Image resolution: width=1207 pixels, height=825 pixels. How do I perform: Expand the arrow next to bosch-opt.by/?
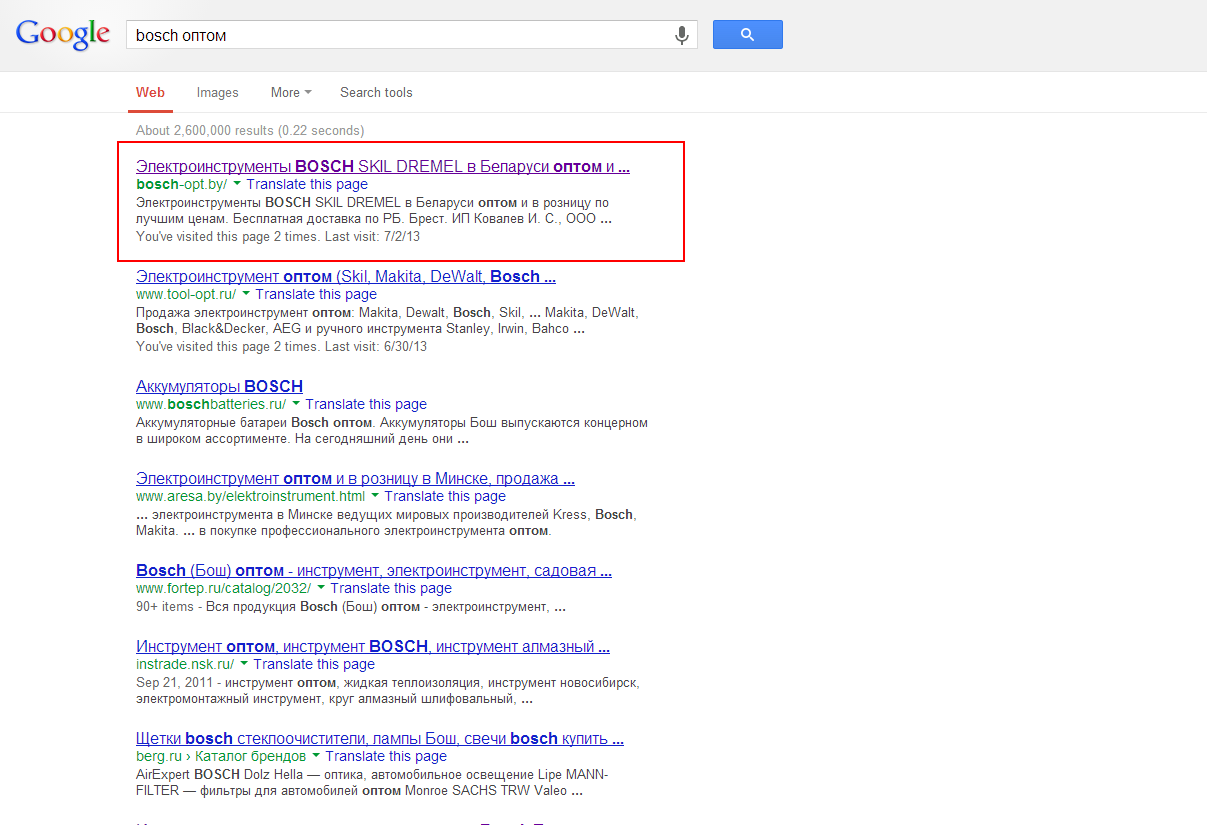237,184
